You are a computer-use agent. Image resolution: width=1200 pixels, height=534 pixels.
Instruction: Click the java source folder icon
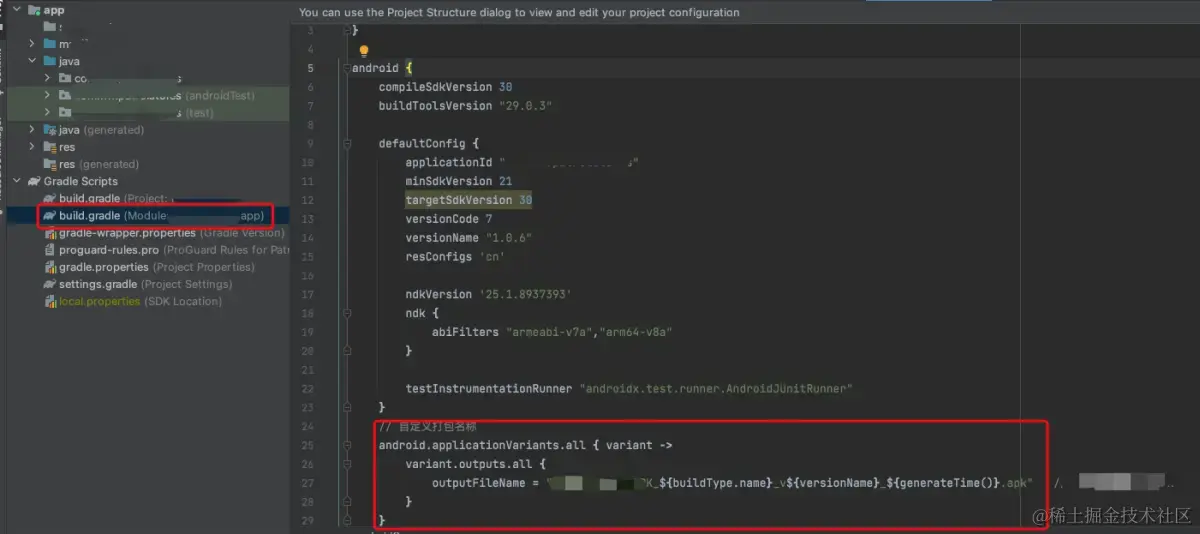point(50,61)
